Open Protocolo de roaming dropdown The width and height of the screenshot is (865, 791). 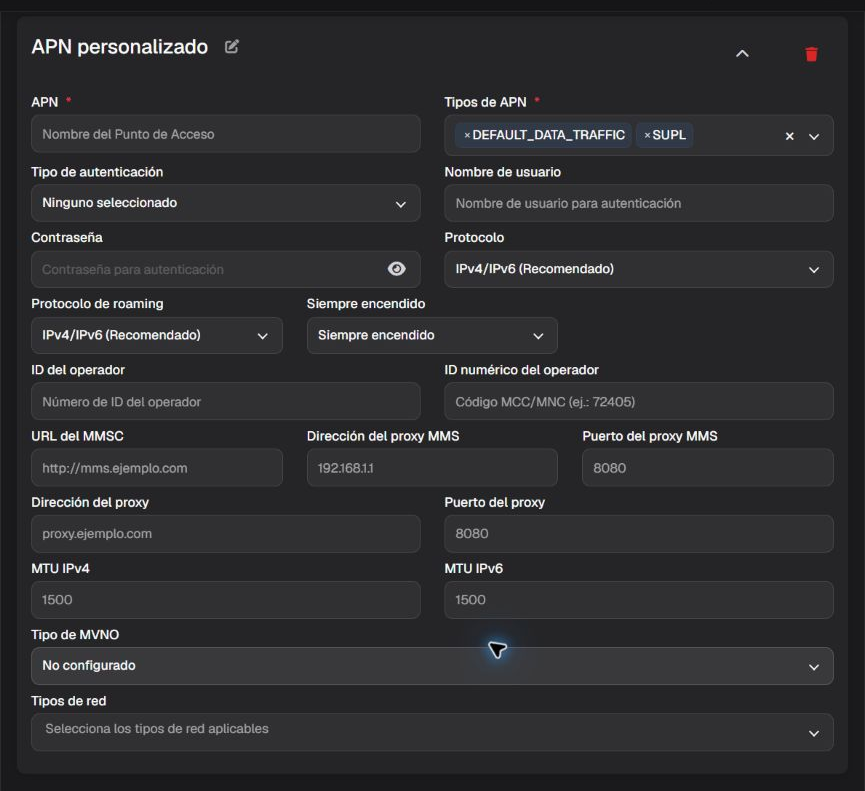coord(157,335)
